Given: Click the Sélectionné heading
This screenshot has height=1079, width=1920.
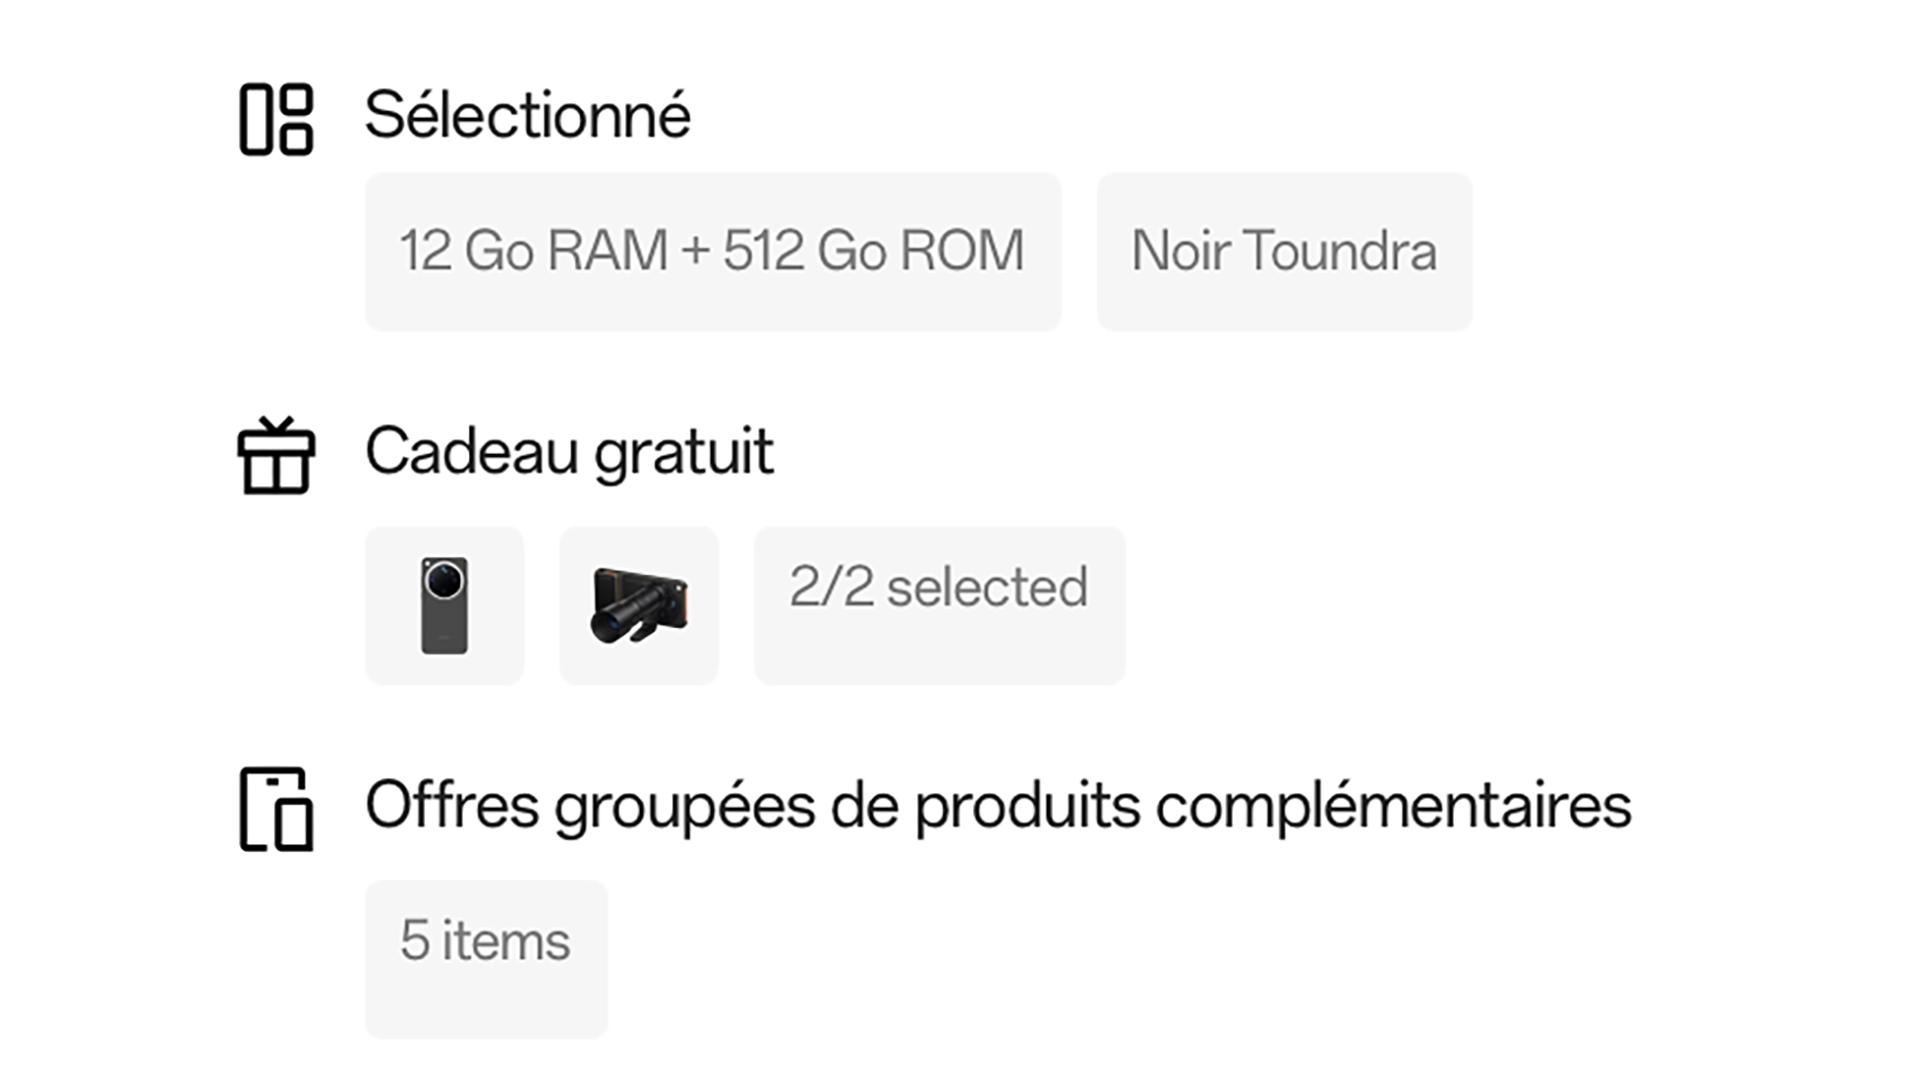Looking at the screenshot, I should 527,115.
